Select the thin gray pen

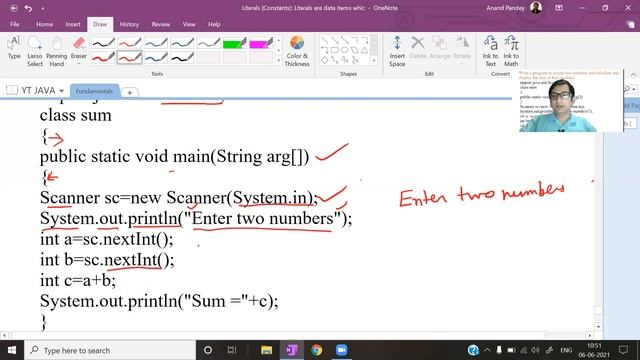point(208,42)
